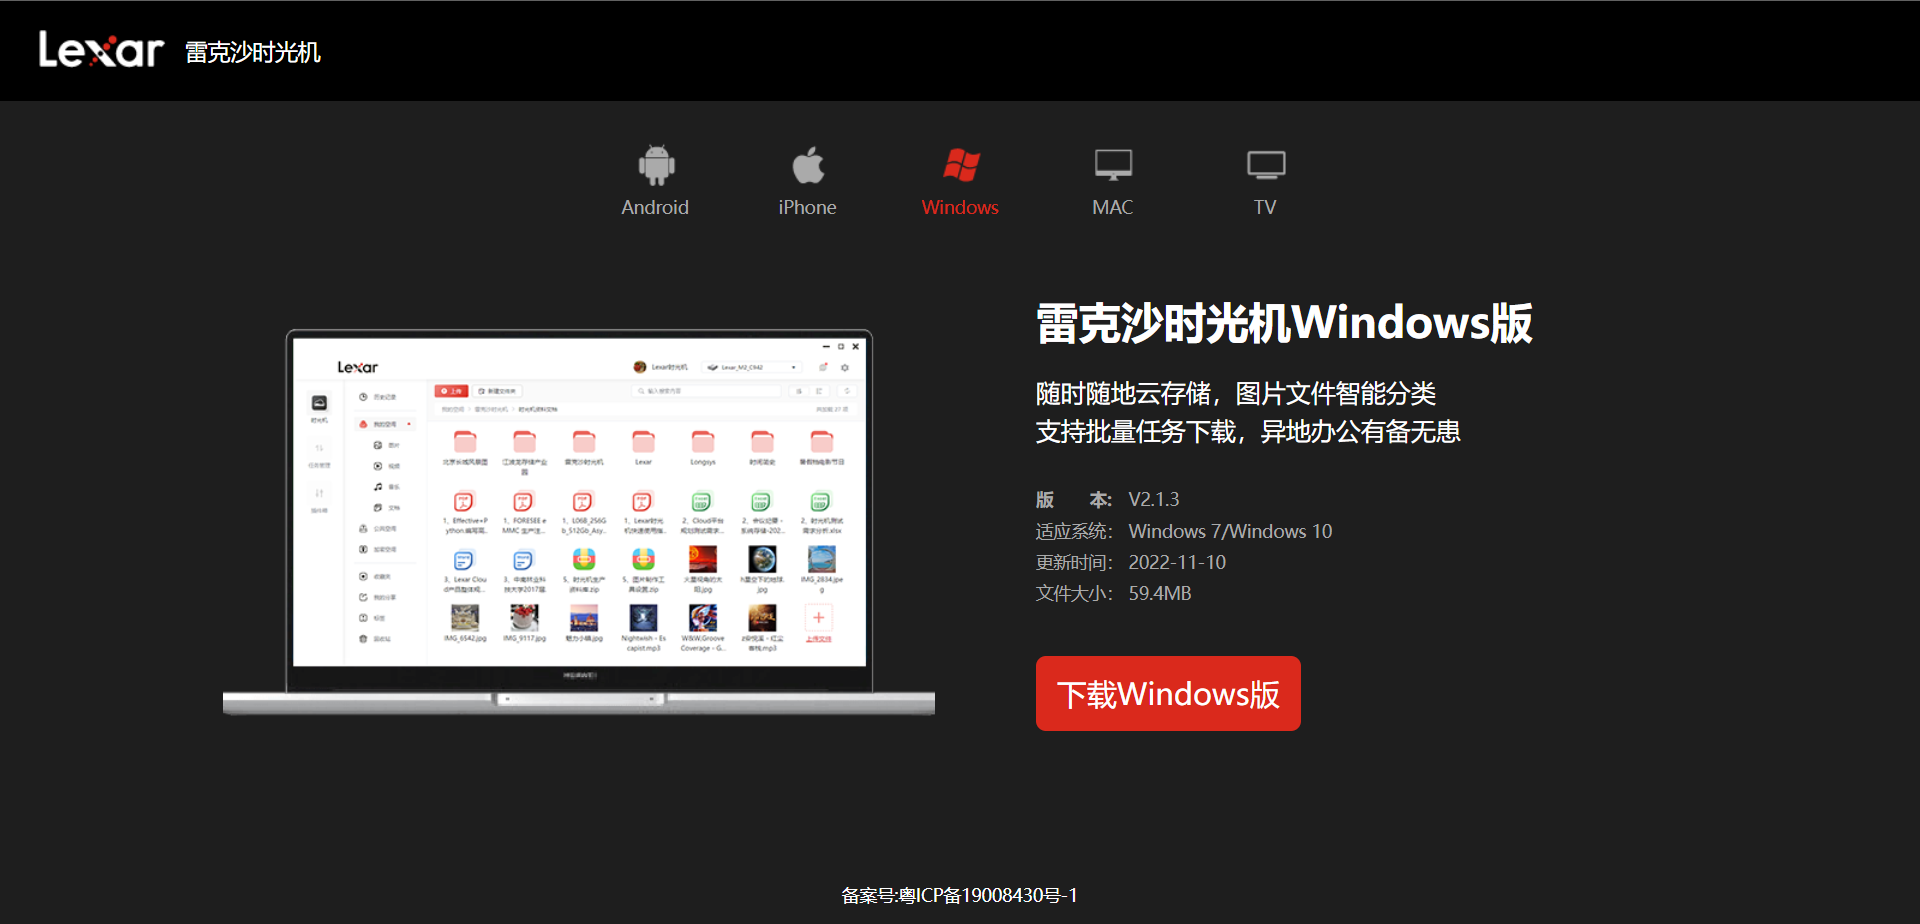Switch to the iPhone tab label
1920x924 pixels.
807,207
